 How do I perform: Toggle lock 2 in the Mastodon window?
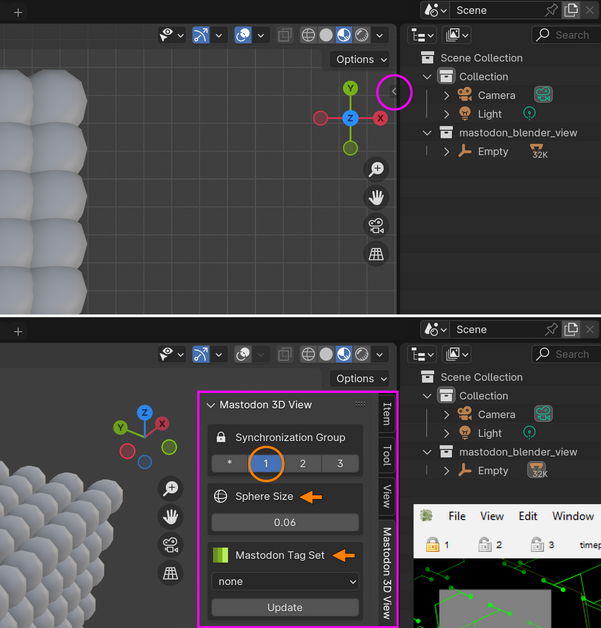click(x=484, y=545)
